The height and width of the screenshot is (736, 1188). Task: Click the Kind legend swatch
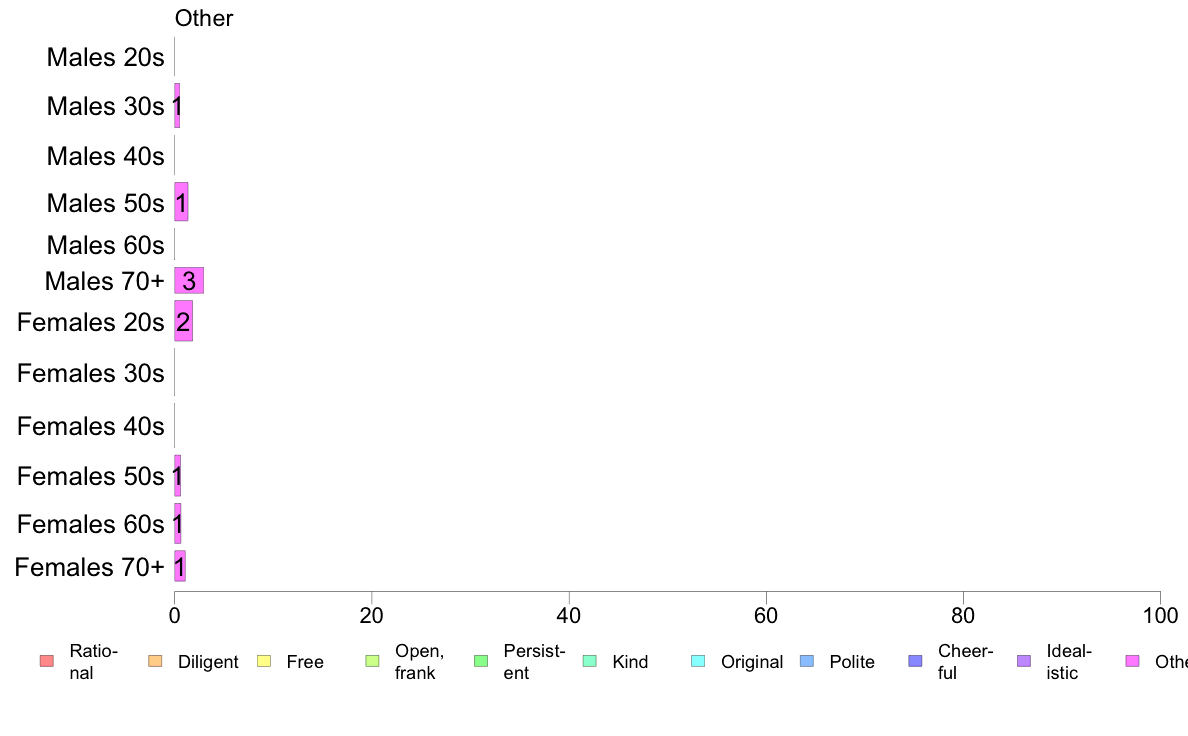[589, 661]
